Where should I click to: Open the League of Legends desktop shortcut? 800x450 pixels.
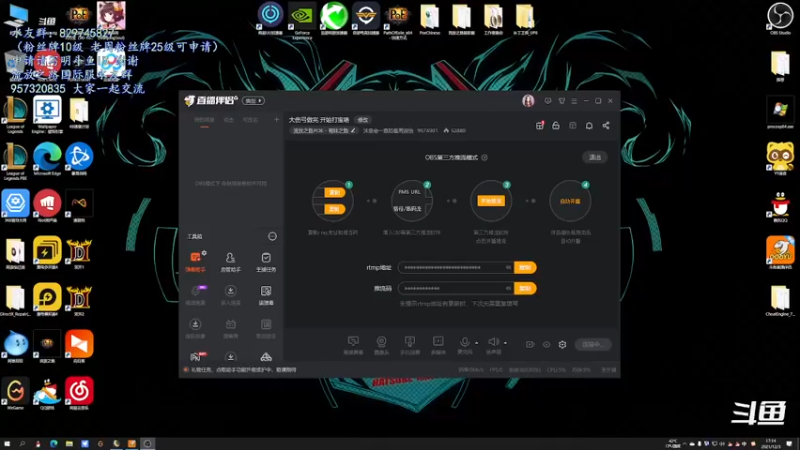coord(15,114)
